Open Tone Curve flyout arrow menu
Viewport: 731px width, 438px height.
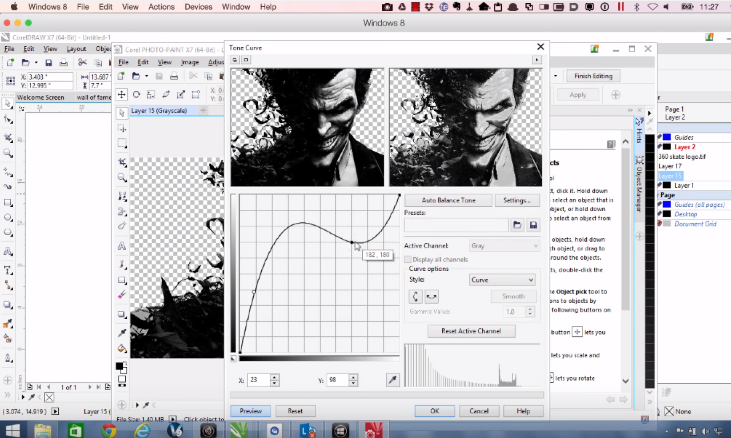coord(537,60)
